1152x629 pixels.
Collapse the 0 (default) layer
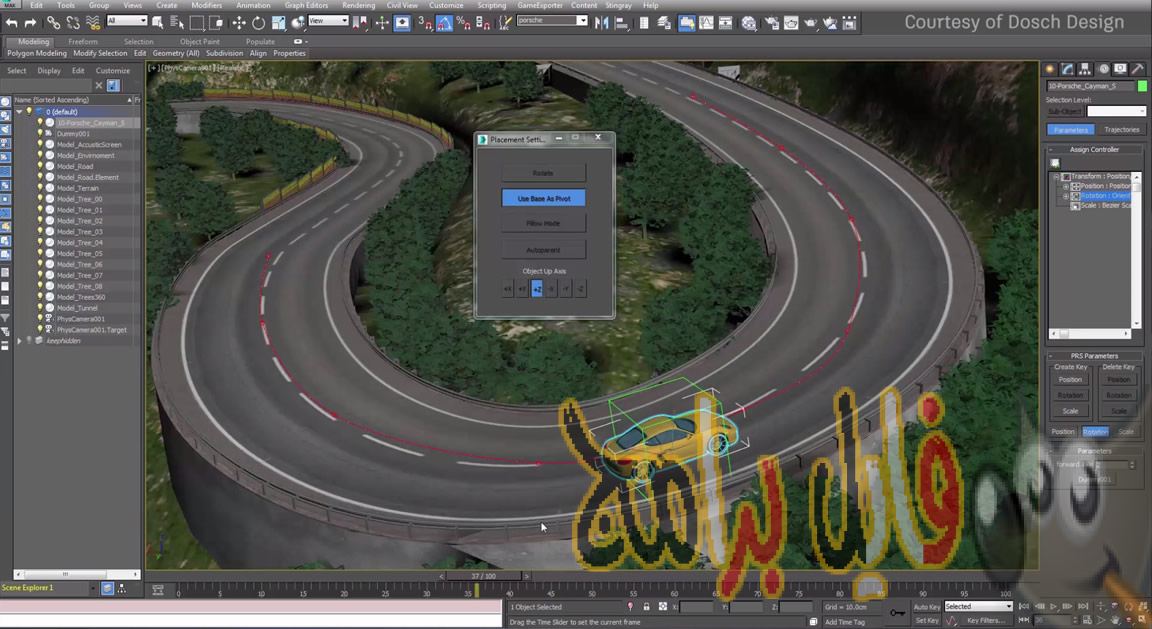click(x=20, y=112)
